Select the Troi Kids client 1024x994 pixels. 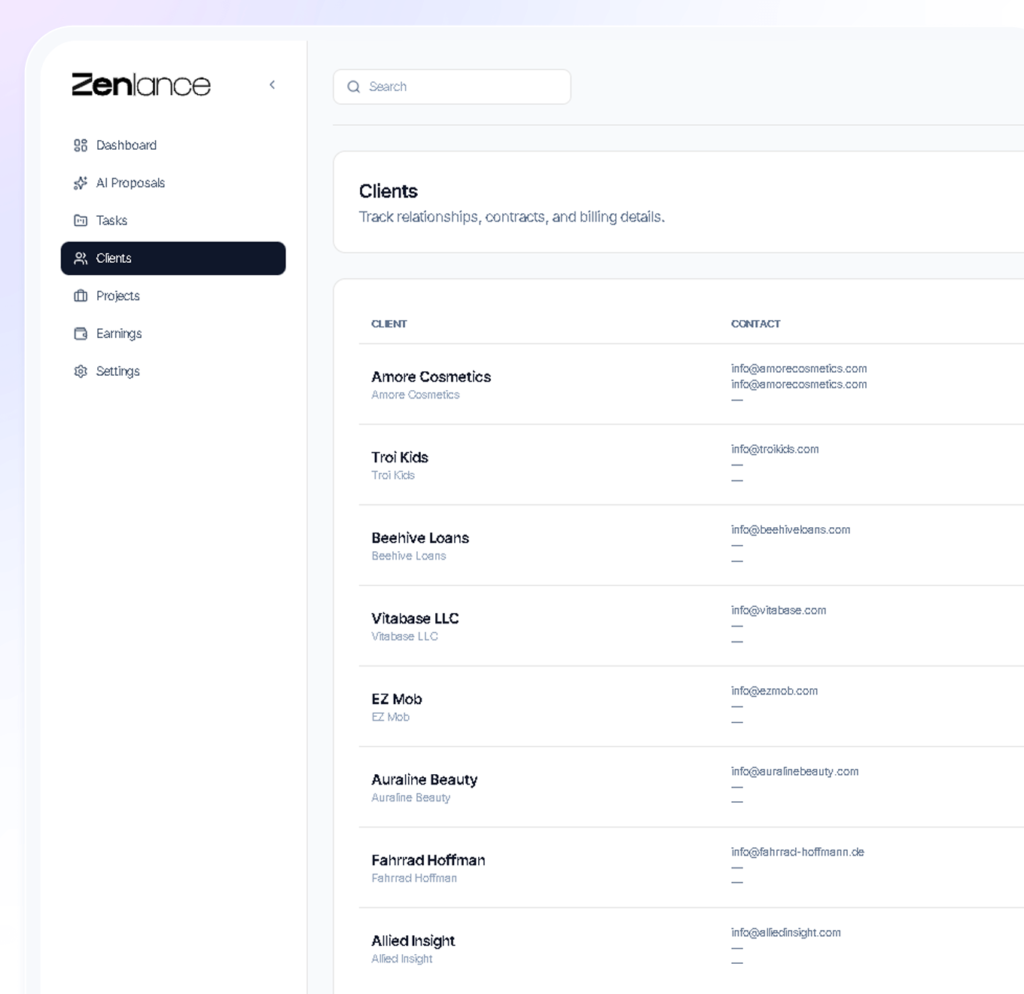point(400,458)
